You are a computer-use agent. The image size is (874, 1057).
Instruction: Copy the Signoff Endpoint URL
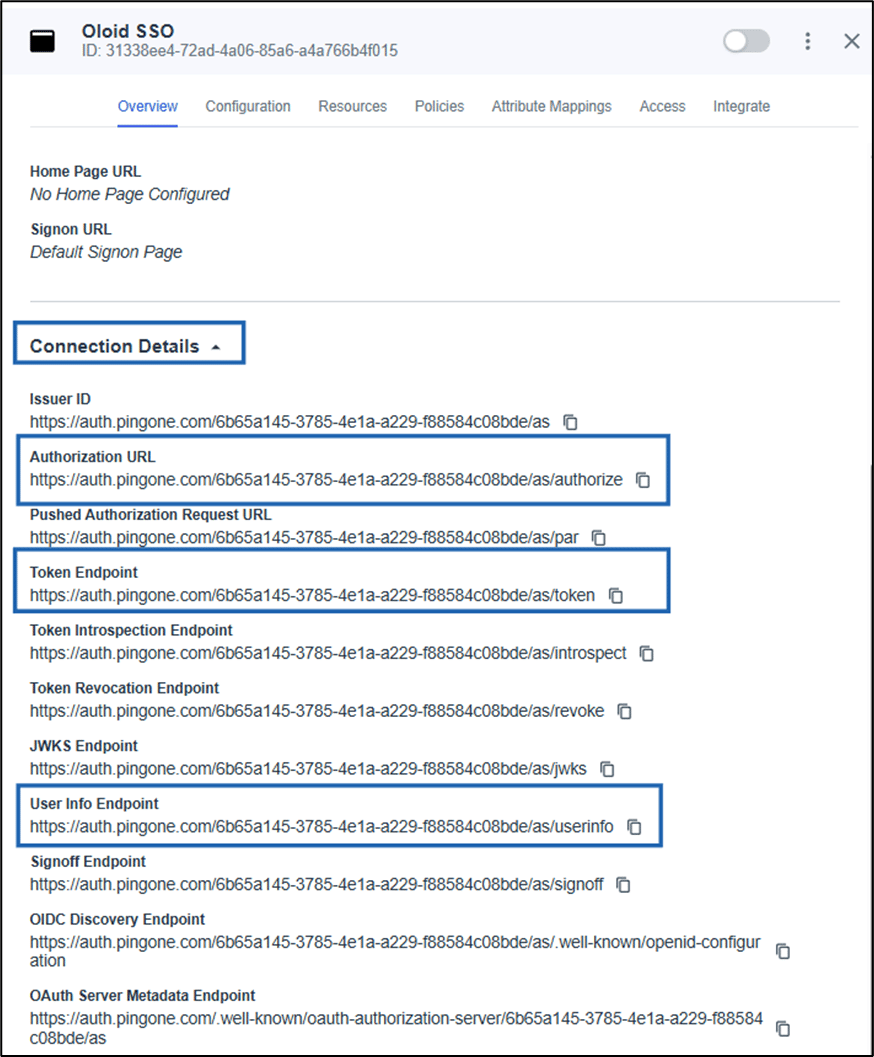623,884
